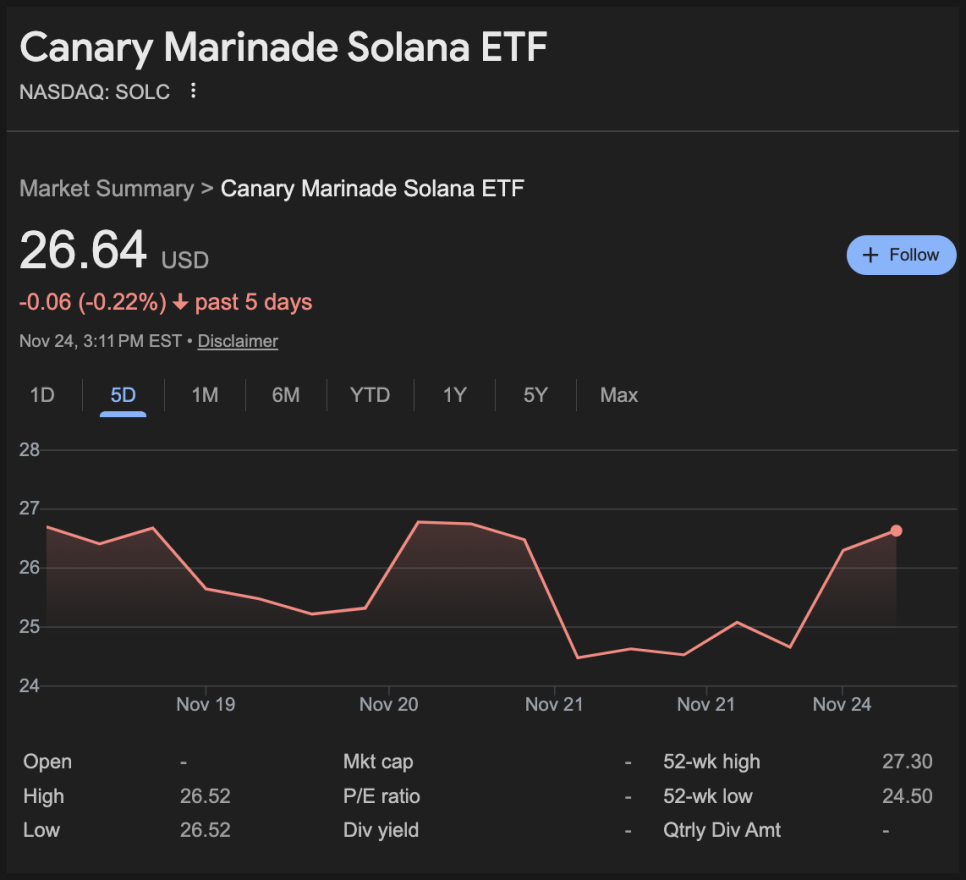The width and height of the screenshot is (966, 880).
Task: Click the Nov 24 date label
Action: click(x=842, y=705)
